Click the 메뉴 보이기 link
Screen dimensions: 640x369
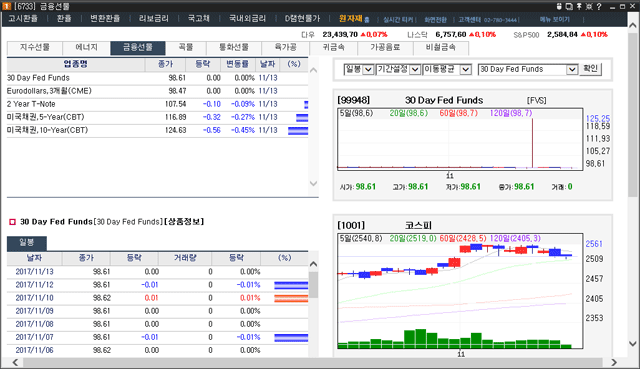(x=554, y=19)
